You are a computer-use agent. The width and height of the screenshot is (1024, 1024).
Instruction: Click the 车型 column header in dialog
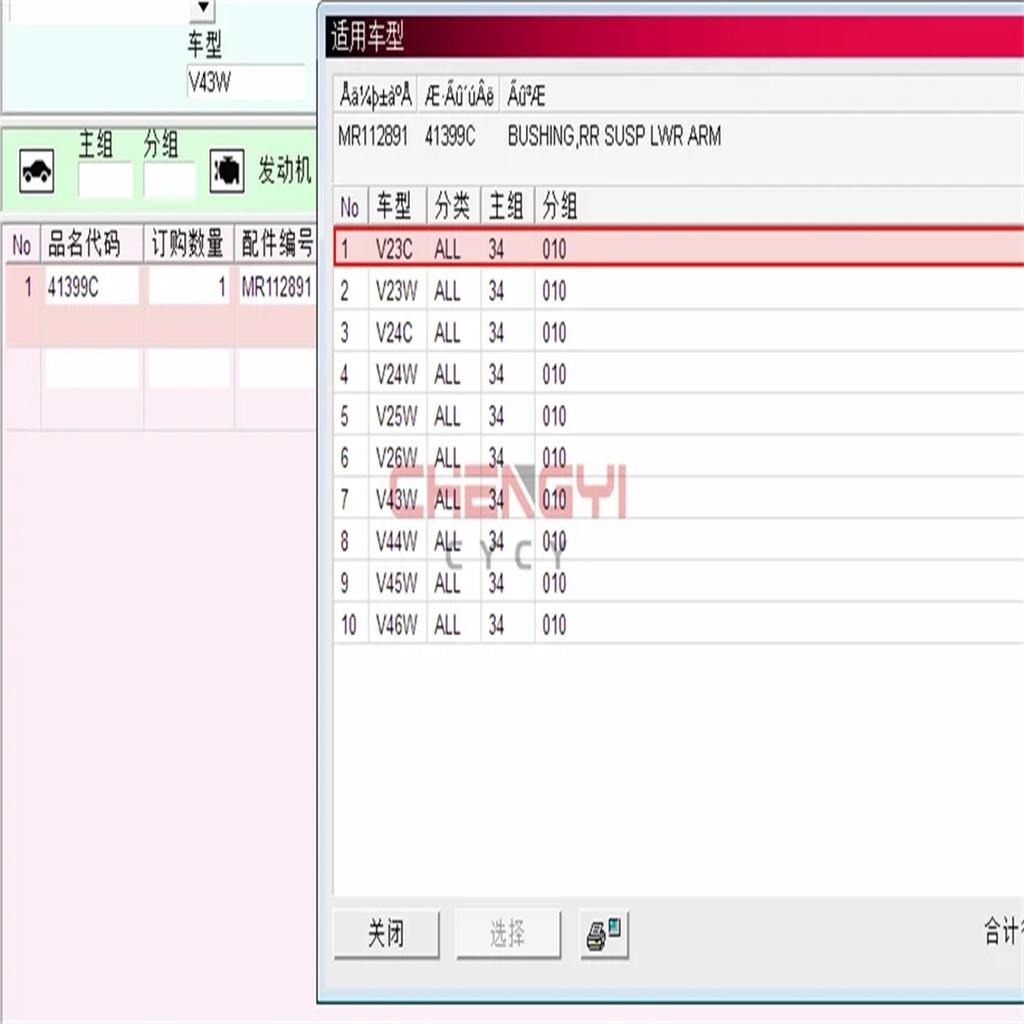[398, 206]
